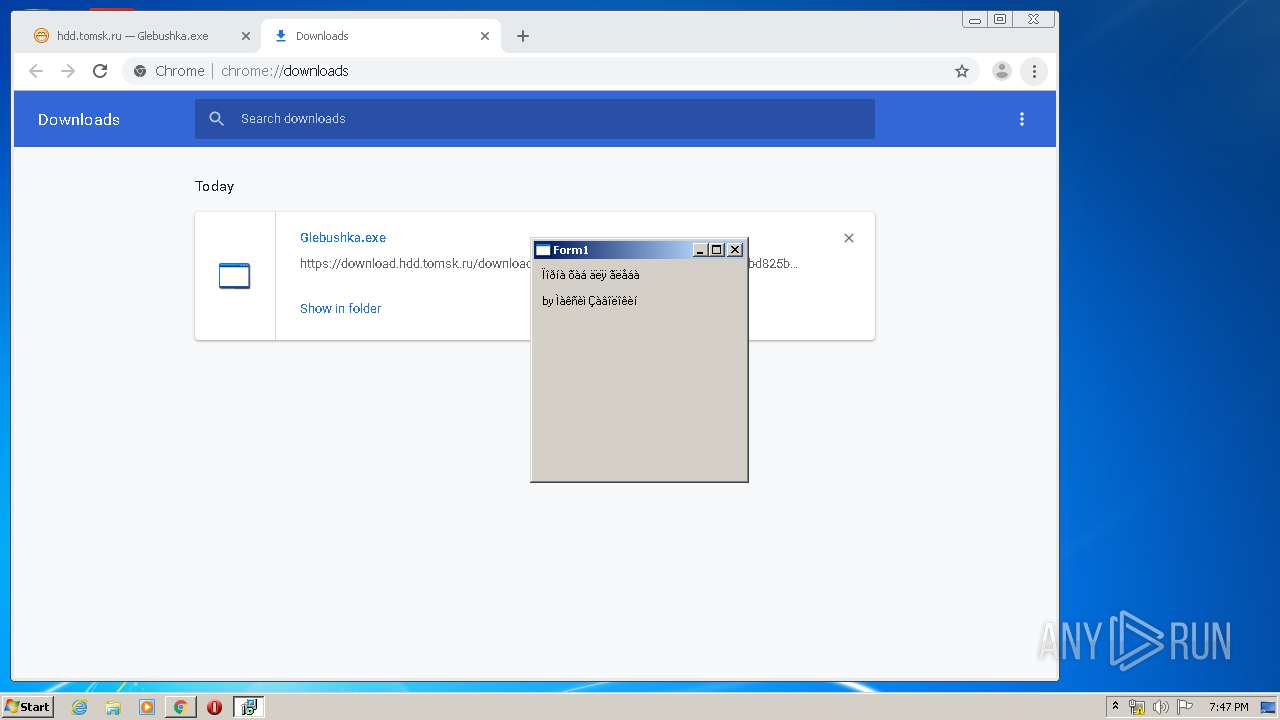Click the Form1 title bar icon
The image size is (1280, 720).
[x=543, y=250]
